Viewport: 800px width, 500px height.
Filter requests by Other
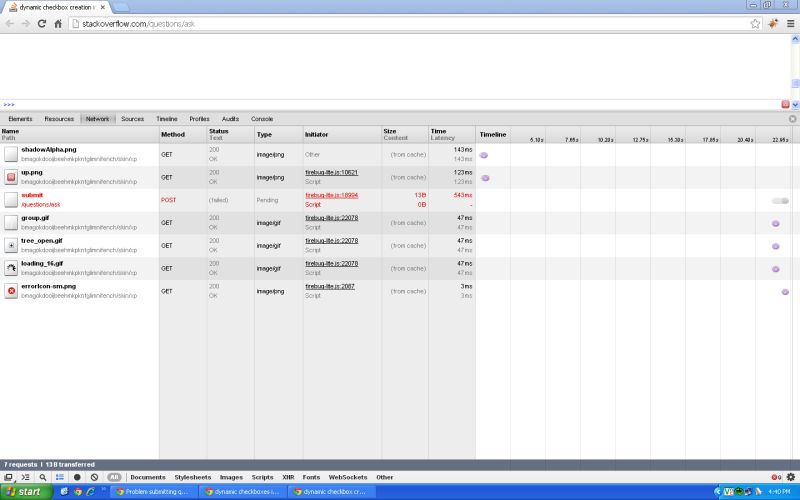tap(385, 477)
